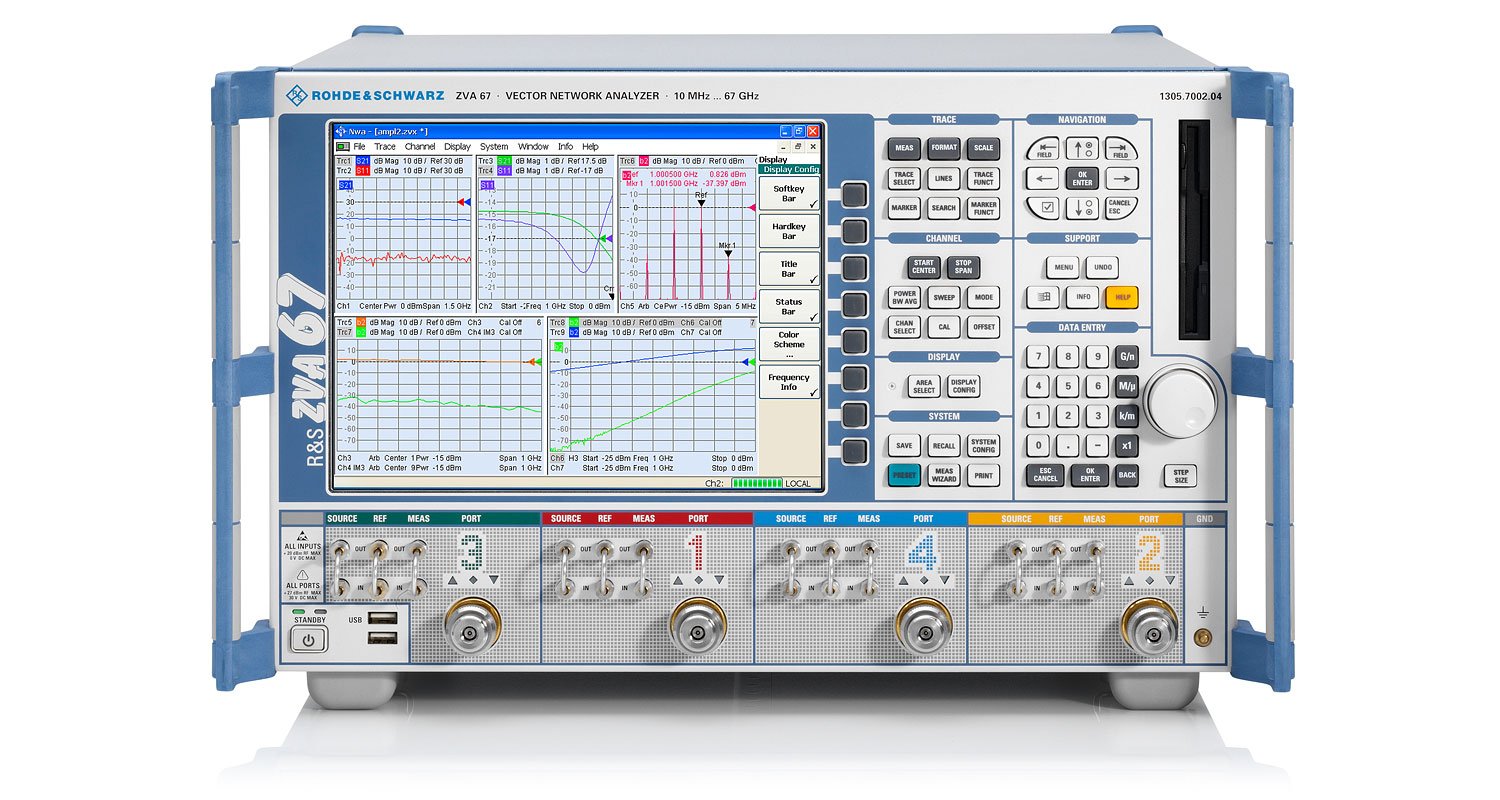1500x800 pixels.
Task: Open the Trace menu
Action: [385, 146]
